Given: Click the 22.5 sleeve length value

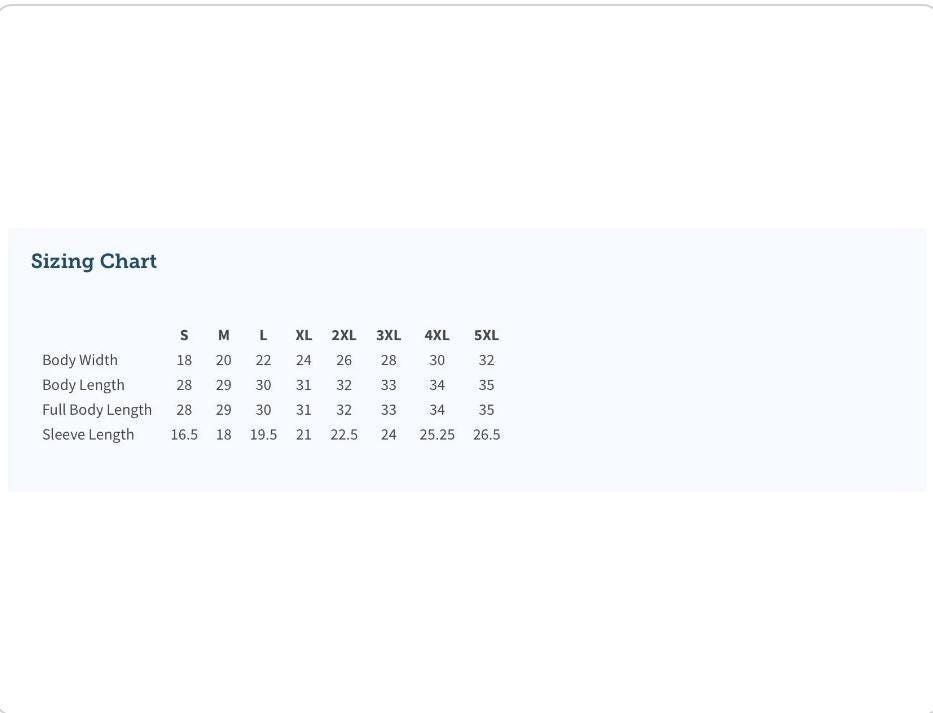Looking at the screenshot, I should pyautogui.click(x=344, y=435).
